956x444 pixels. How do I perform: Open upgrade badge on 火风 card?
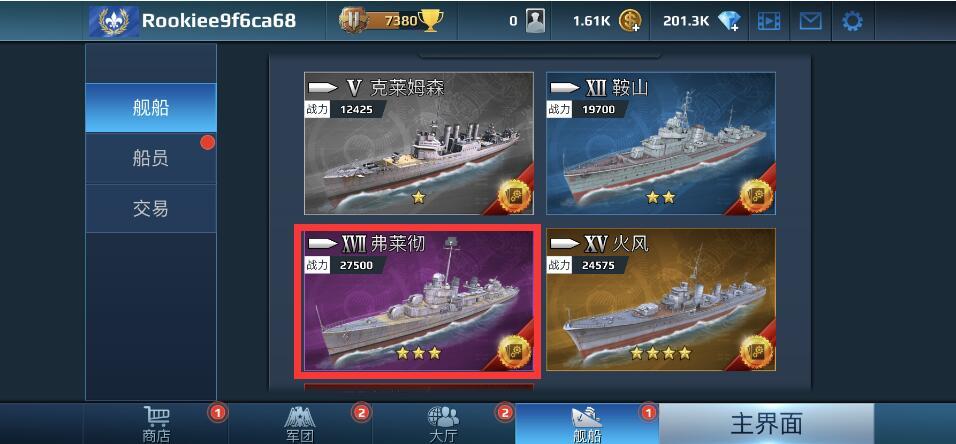(x=756, y=352)
